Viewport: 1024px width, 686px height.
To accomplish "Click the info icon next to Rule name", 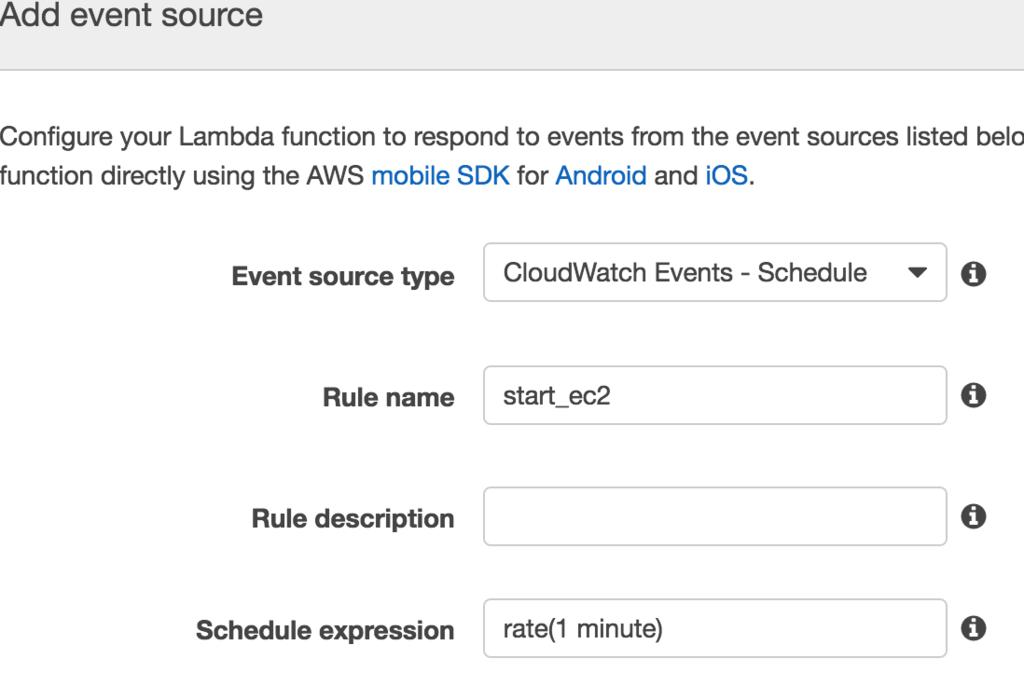I will click(x=973, y=396).
